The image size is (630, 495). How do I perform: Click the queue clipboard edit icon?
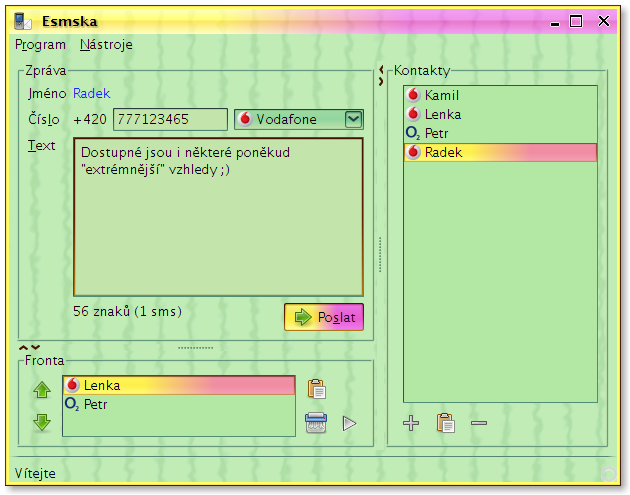[x=317, y=389]
